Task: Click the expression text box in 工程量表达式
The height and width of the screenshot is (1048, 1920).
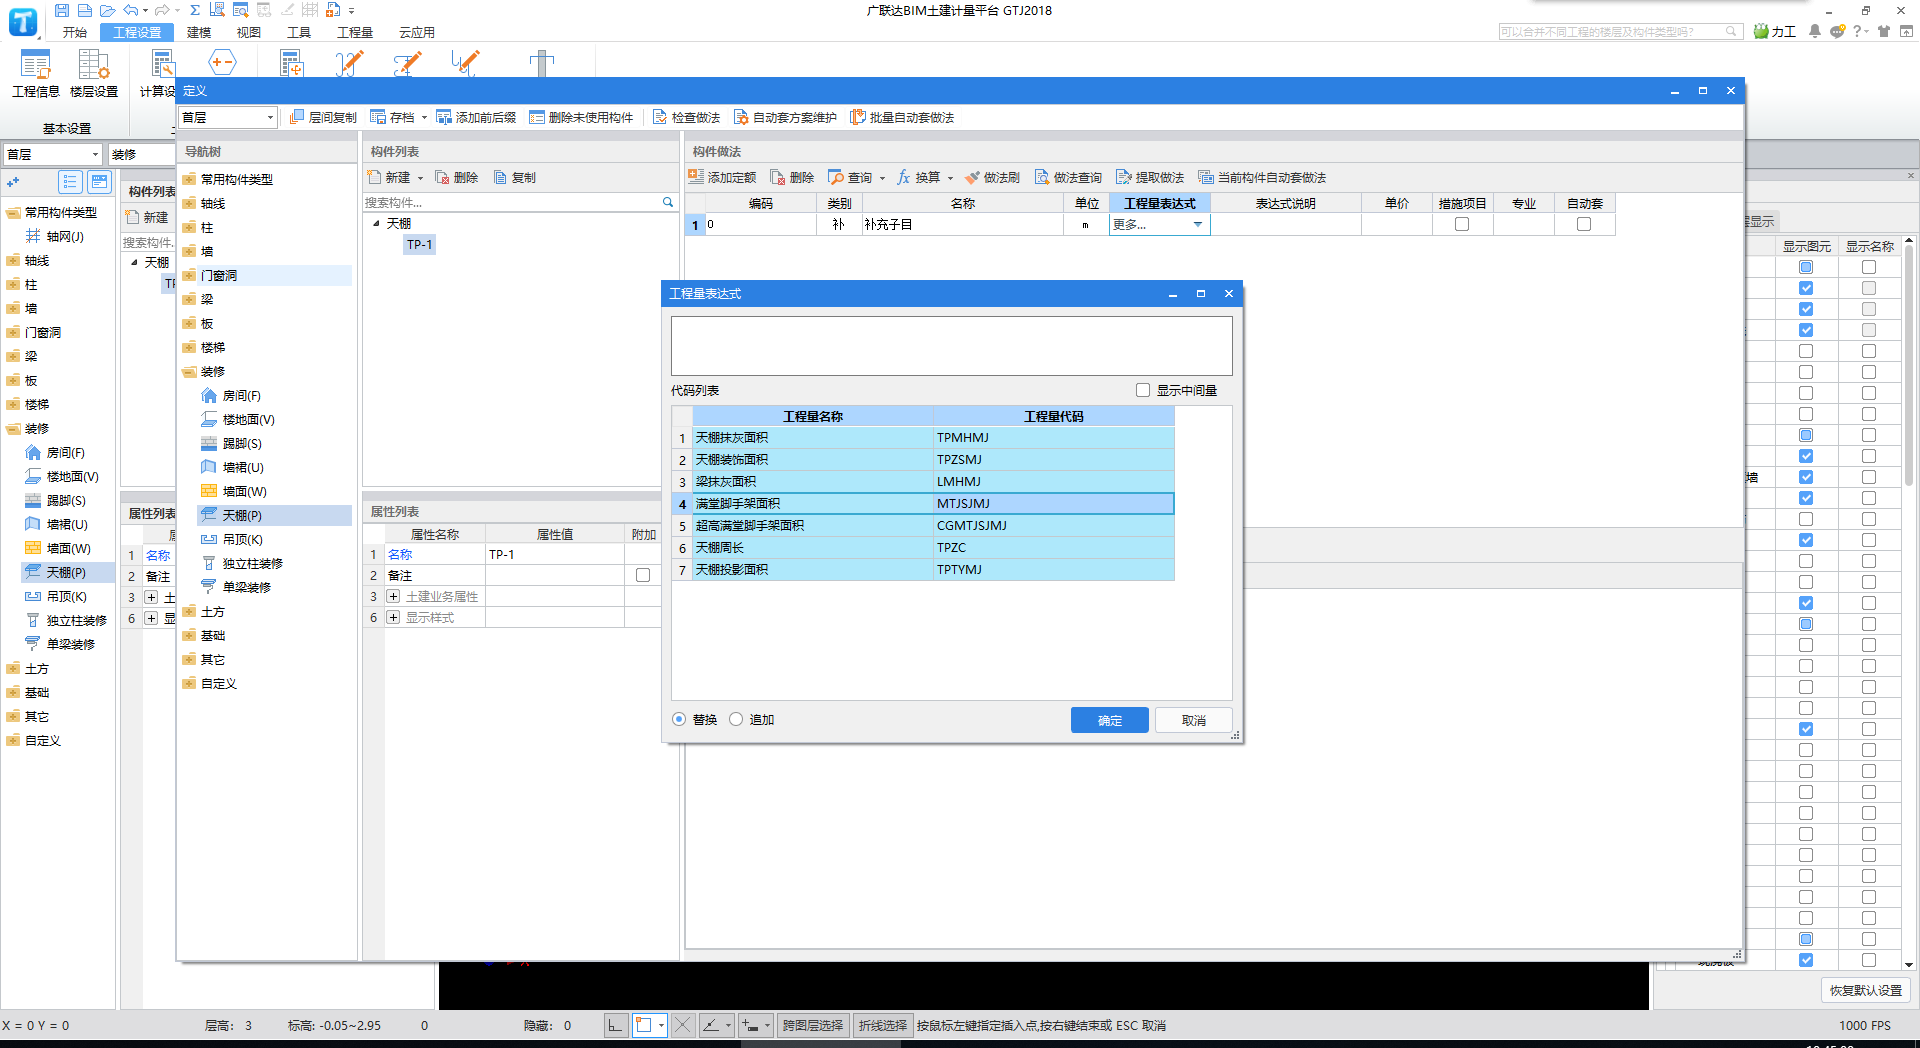Action: (x=951, y=346)
